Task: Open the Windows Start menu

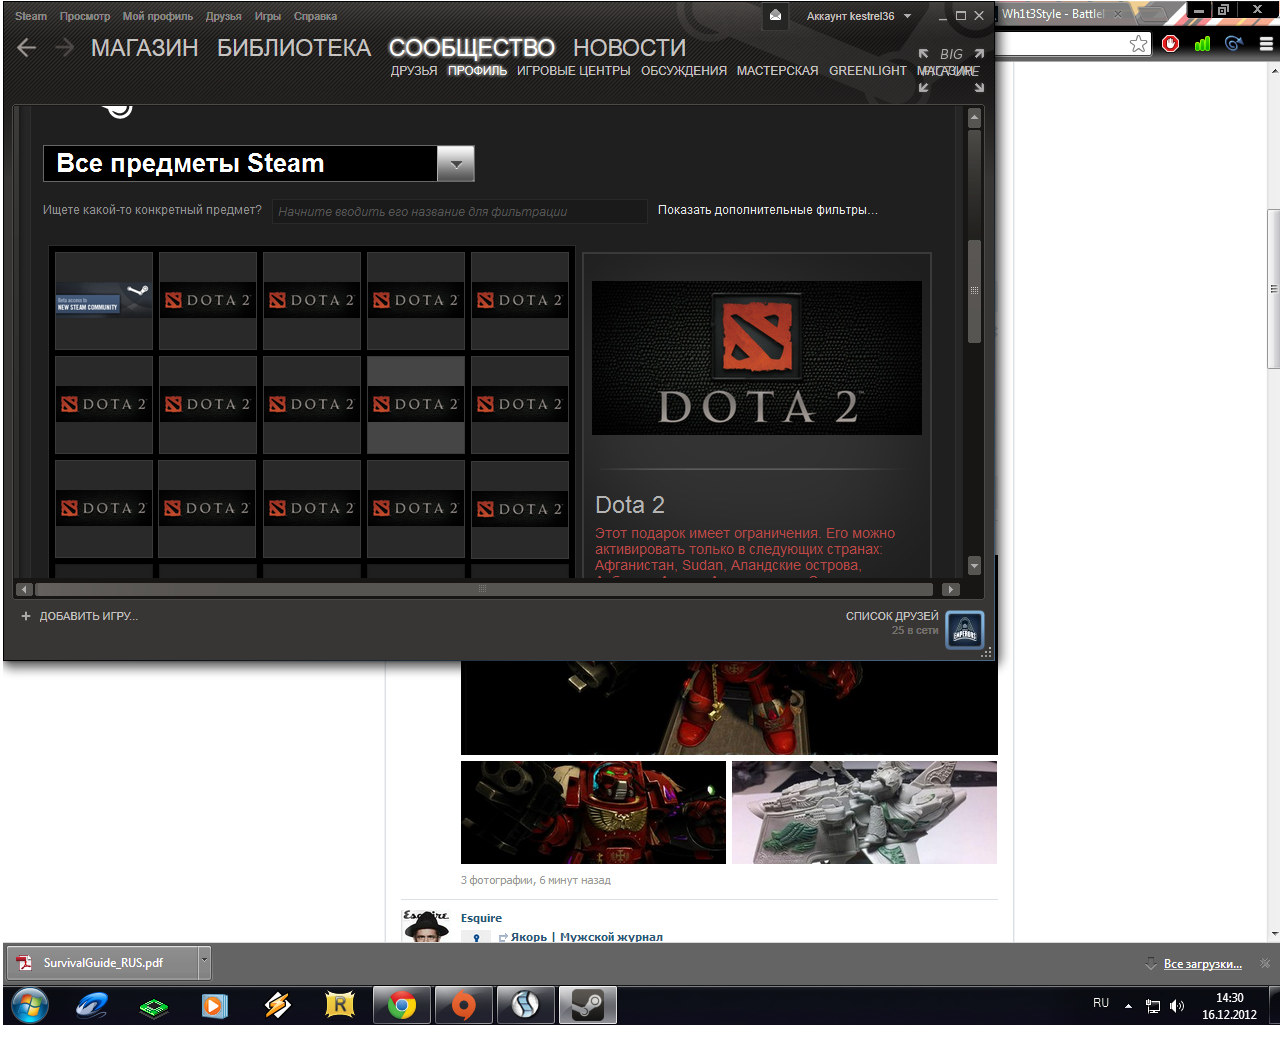Action: [x=29, y=1005]
